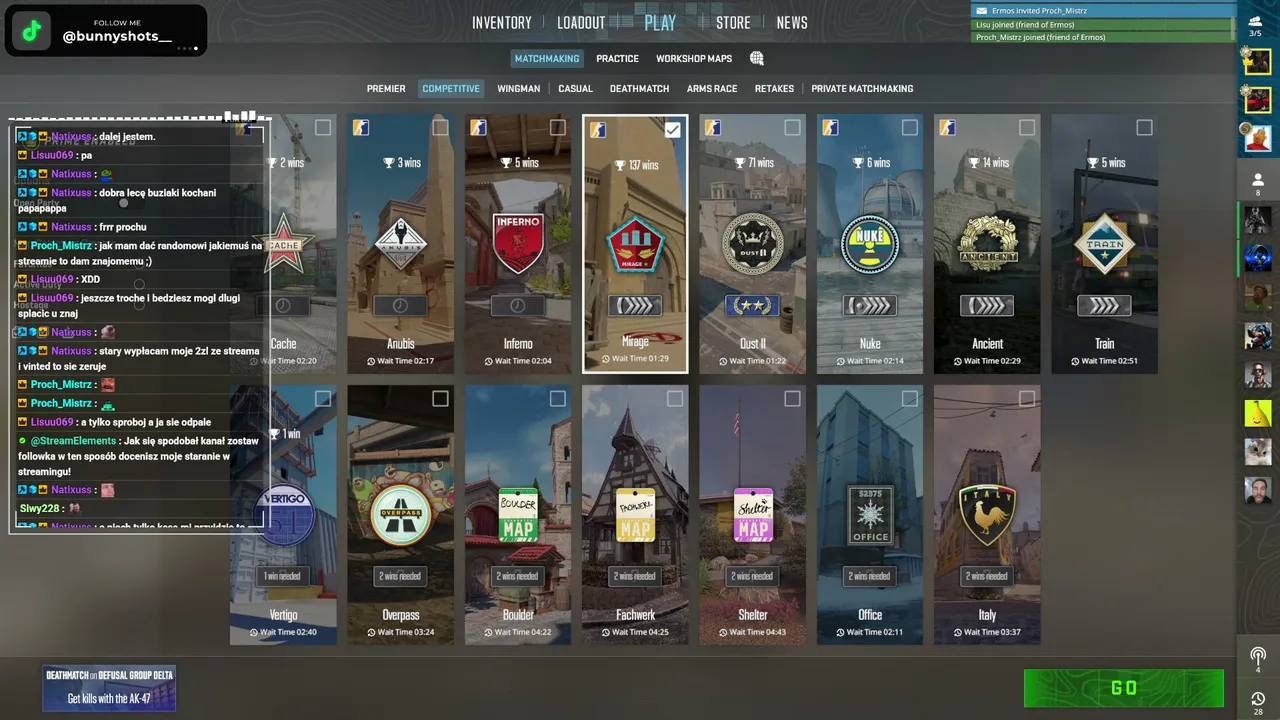Open the friends list icon showing 8
The height and width of the screenshot is (720, 1280).
click(x=1258, y=183)
